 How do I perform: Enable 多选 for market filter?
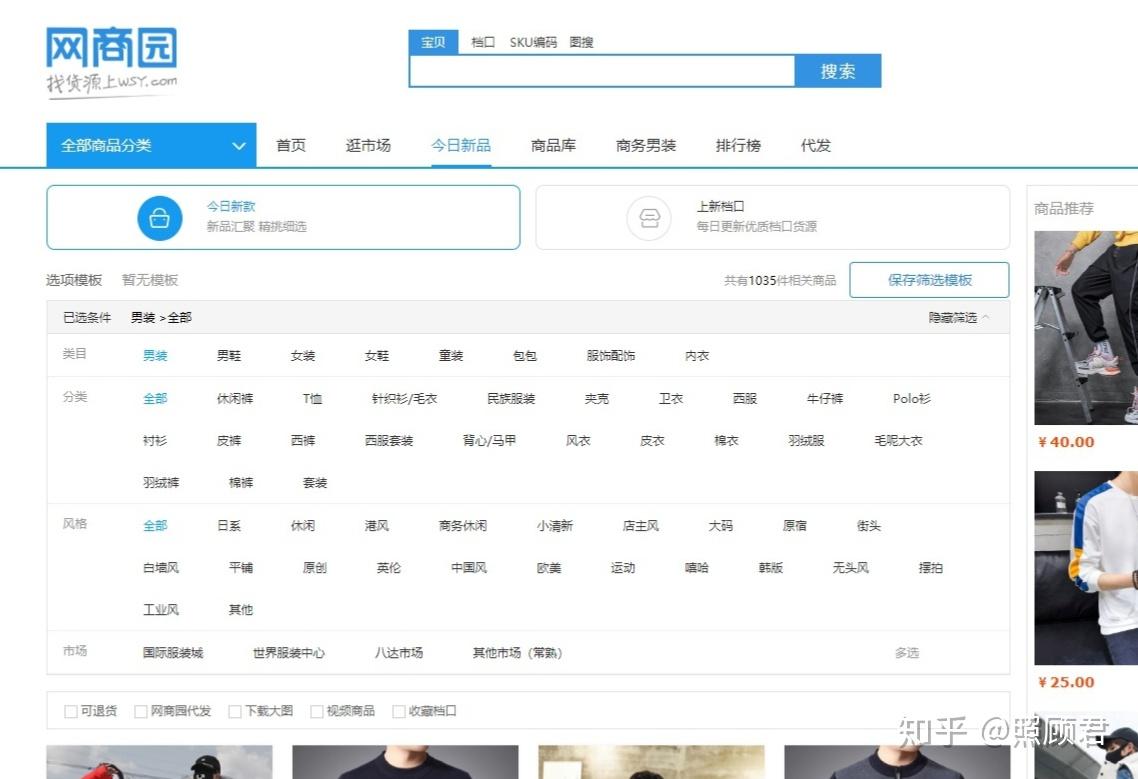tap(906, 653)
